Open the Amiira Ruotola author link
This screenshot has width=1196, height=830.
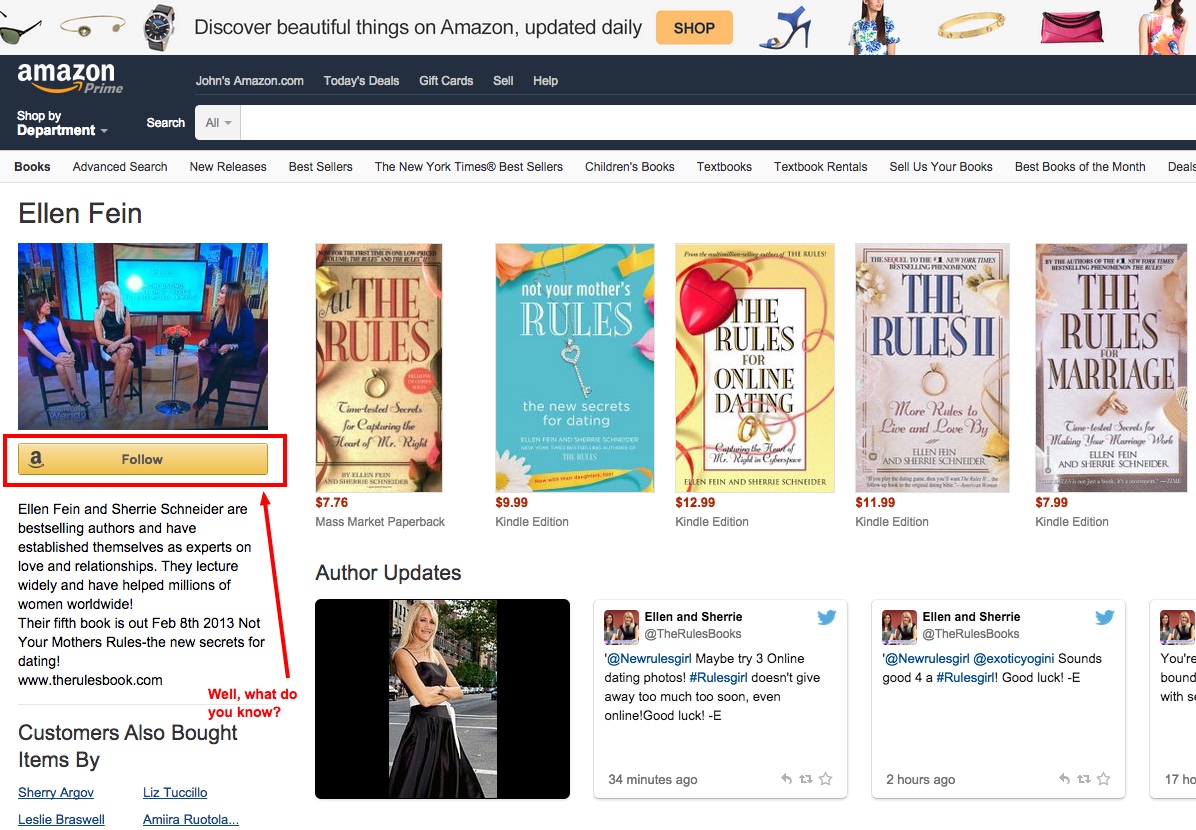[191, 819]
